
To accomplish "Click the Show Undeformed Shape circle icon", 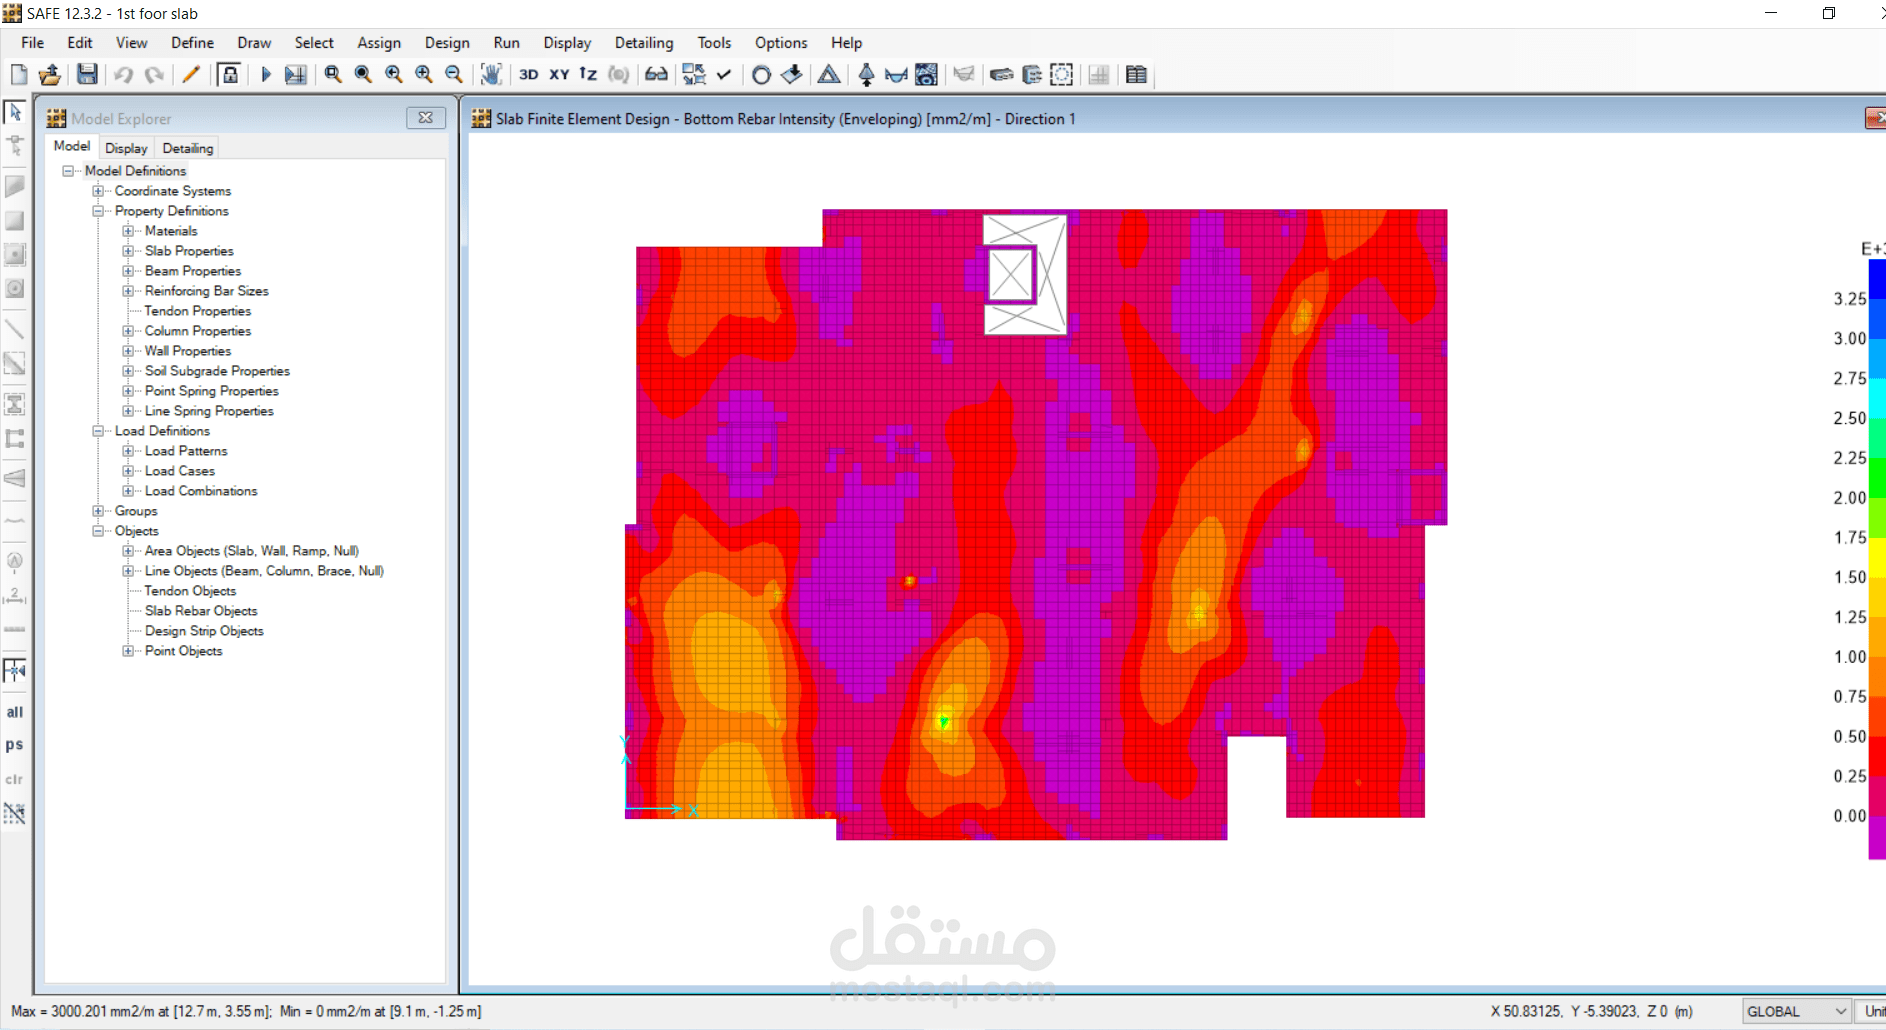I will [x=761, y=75].
